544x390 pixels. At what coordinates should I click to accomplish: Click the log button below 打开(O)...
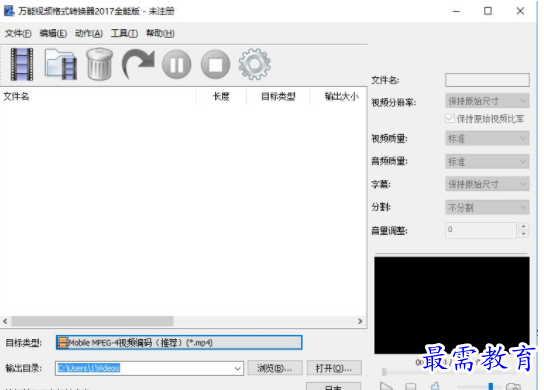point(333,386)
